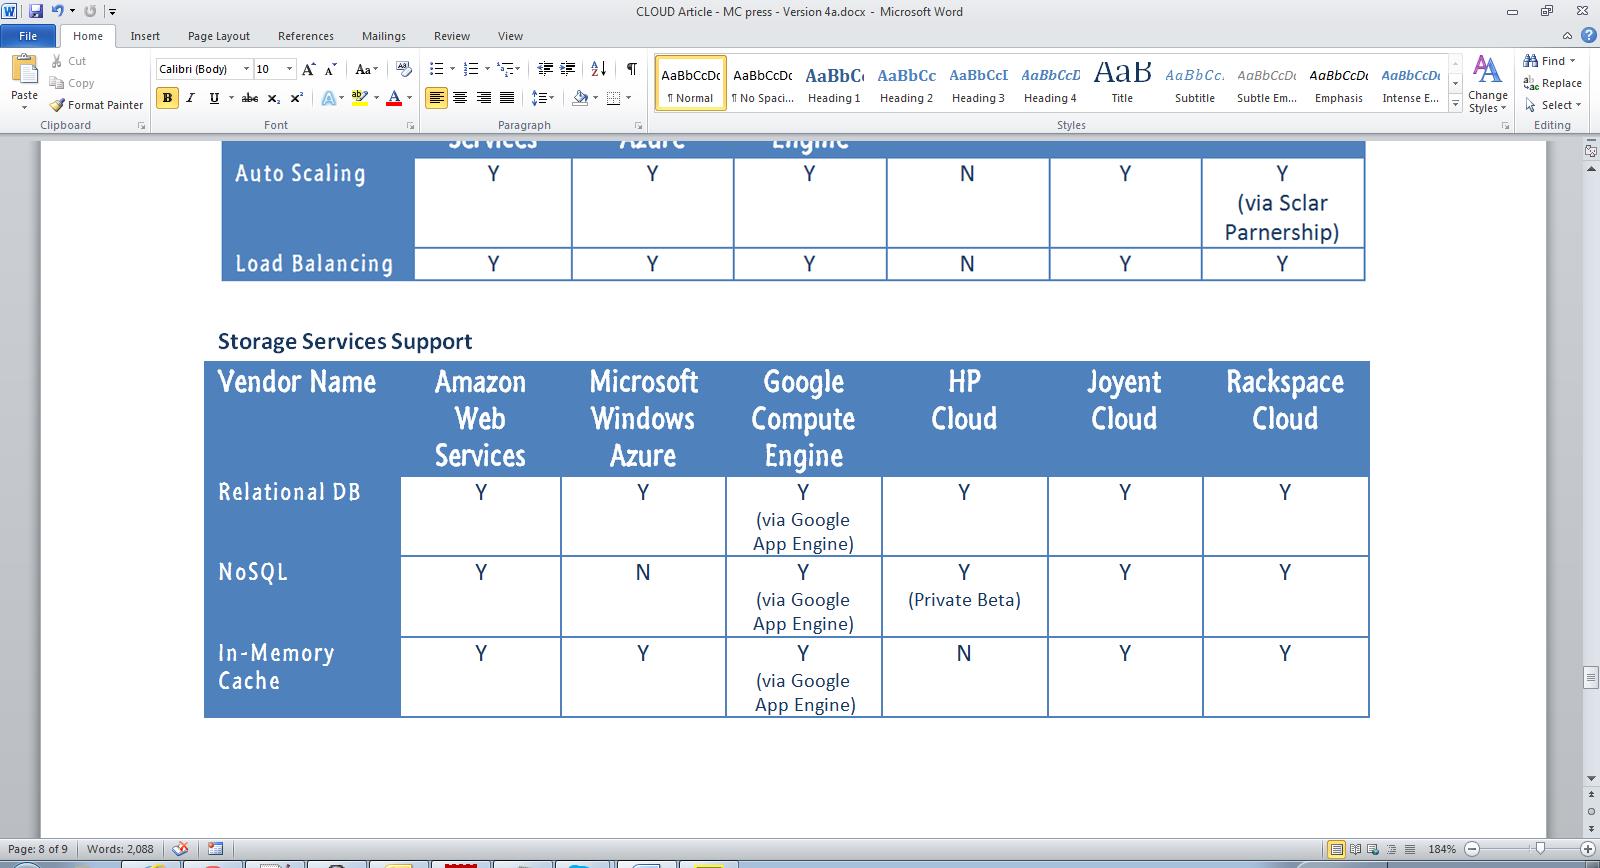This screenshot has width=1600, height=868.
Task: Open the font size dropdown
Action: click(x=290, y=69)
